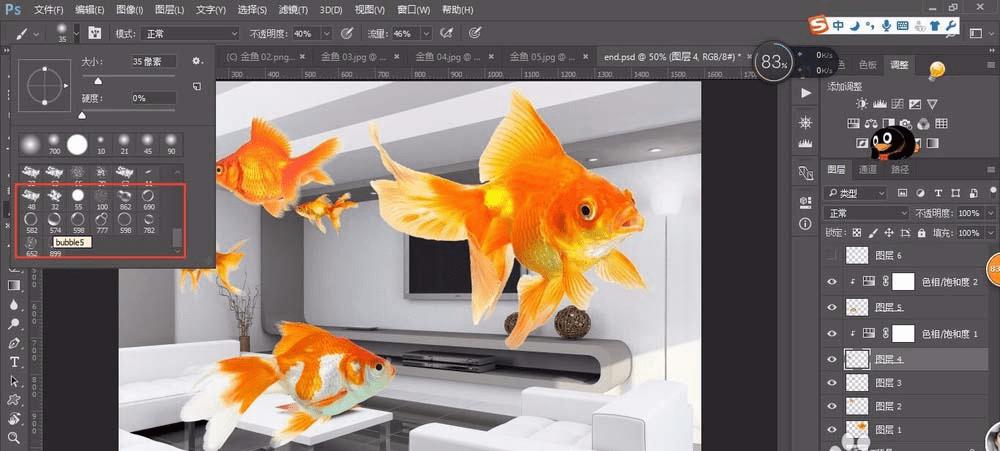Select the 色相/饱和度 2 layer mask thumbnail

903,281
